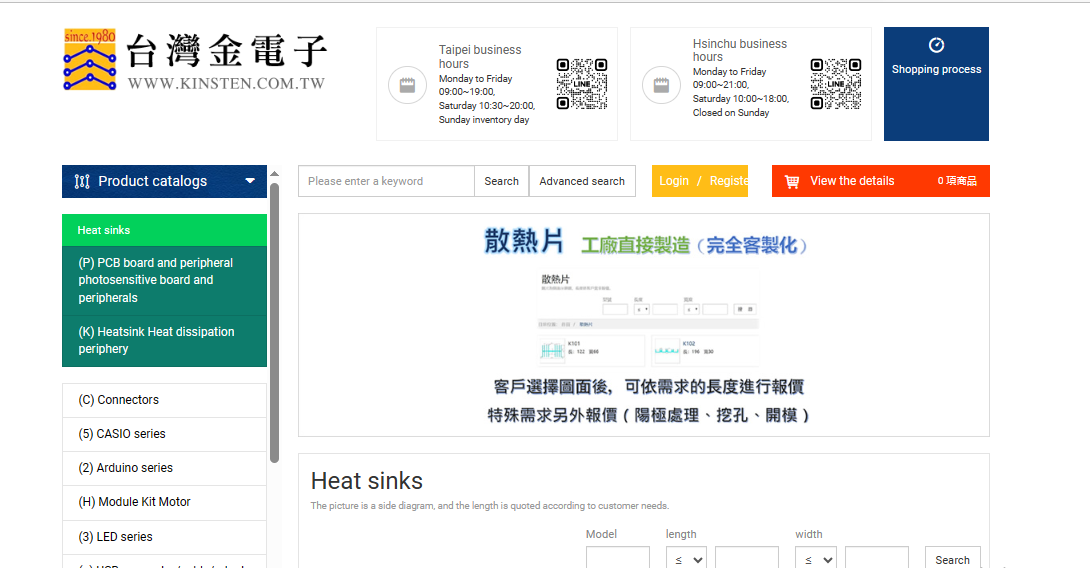
Task: Click the Product catalogs tools icon
Action: click(82, 181)
